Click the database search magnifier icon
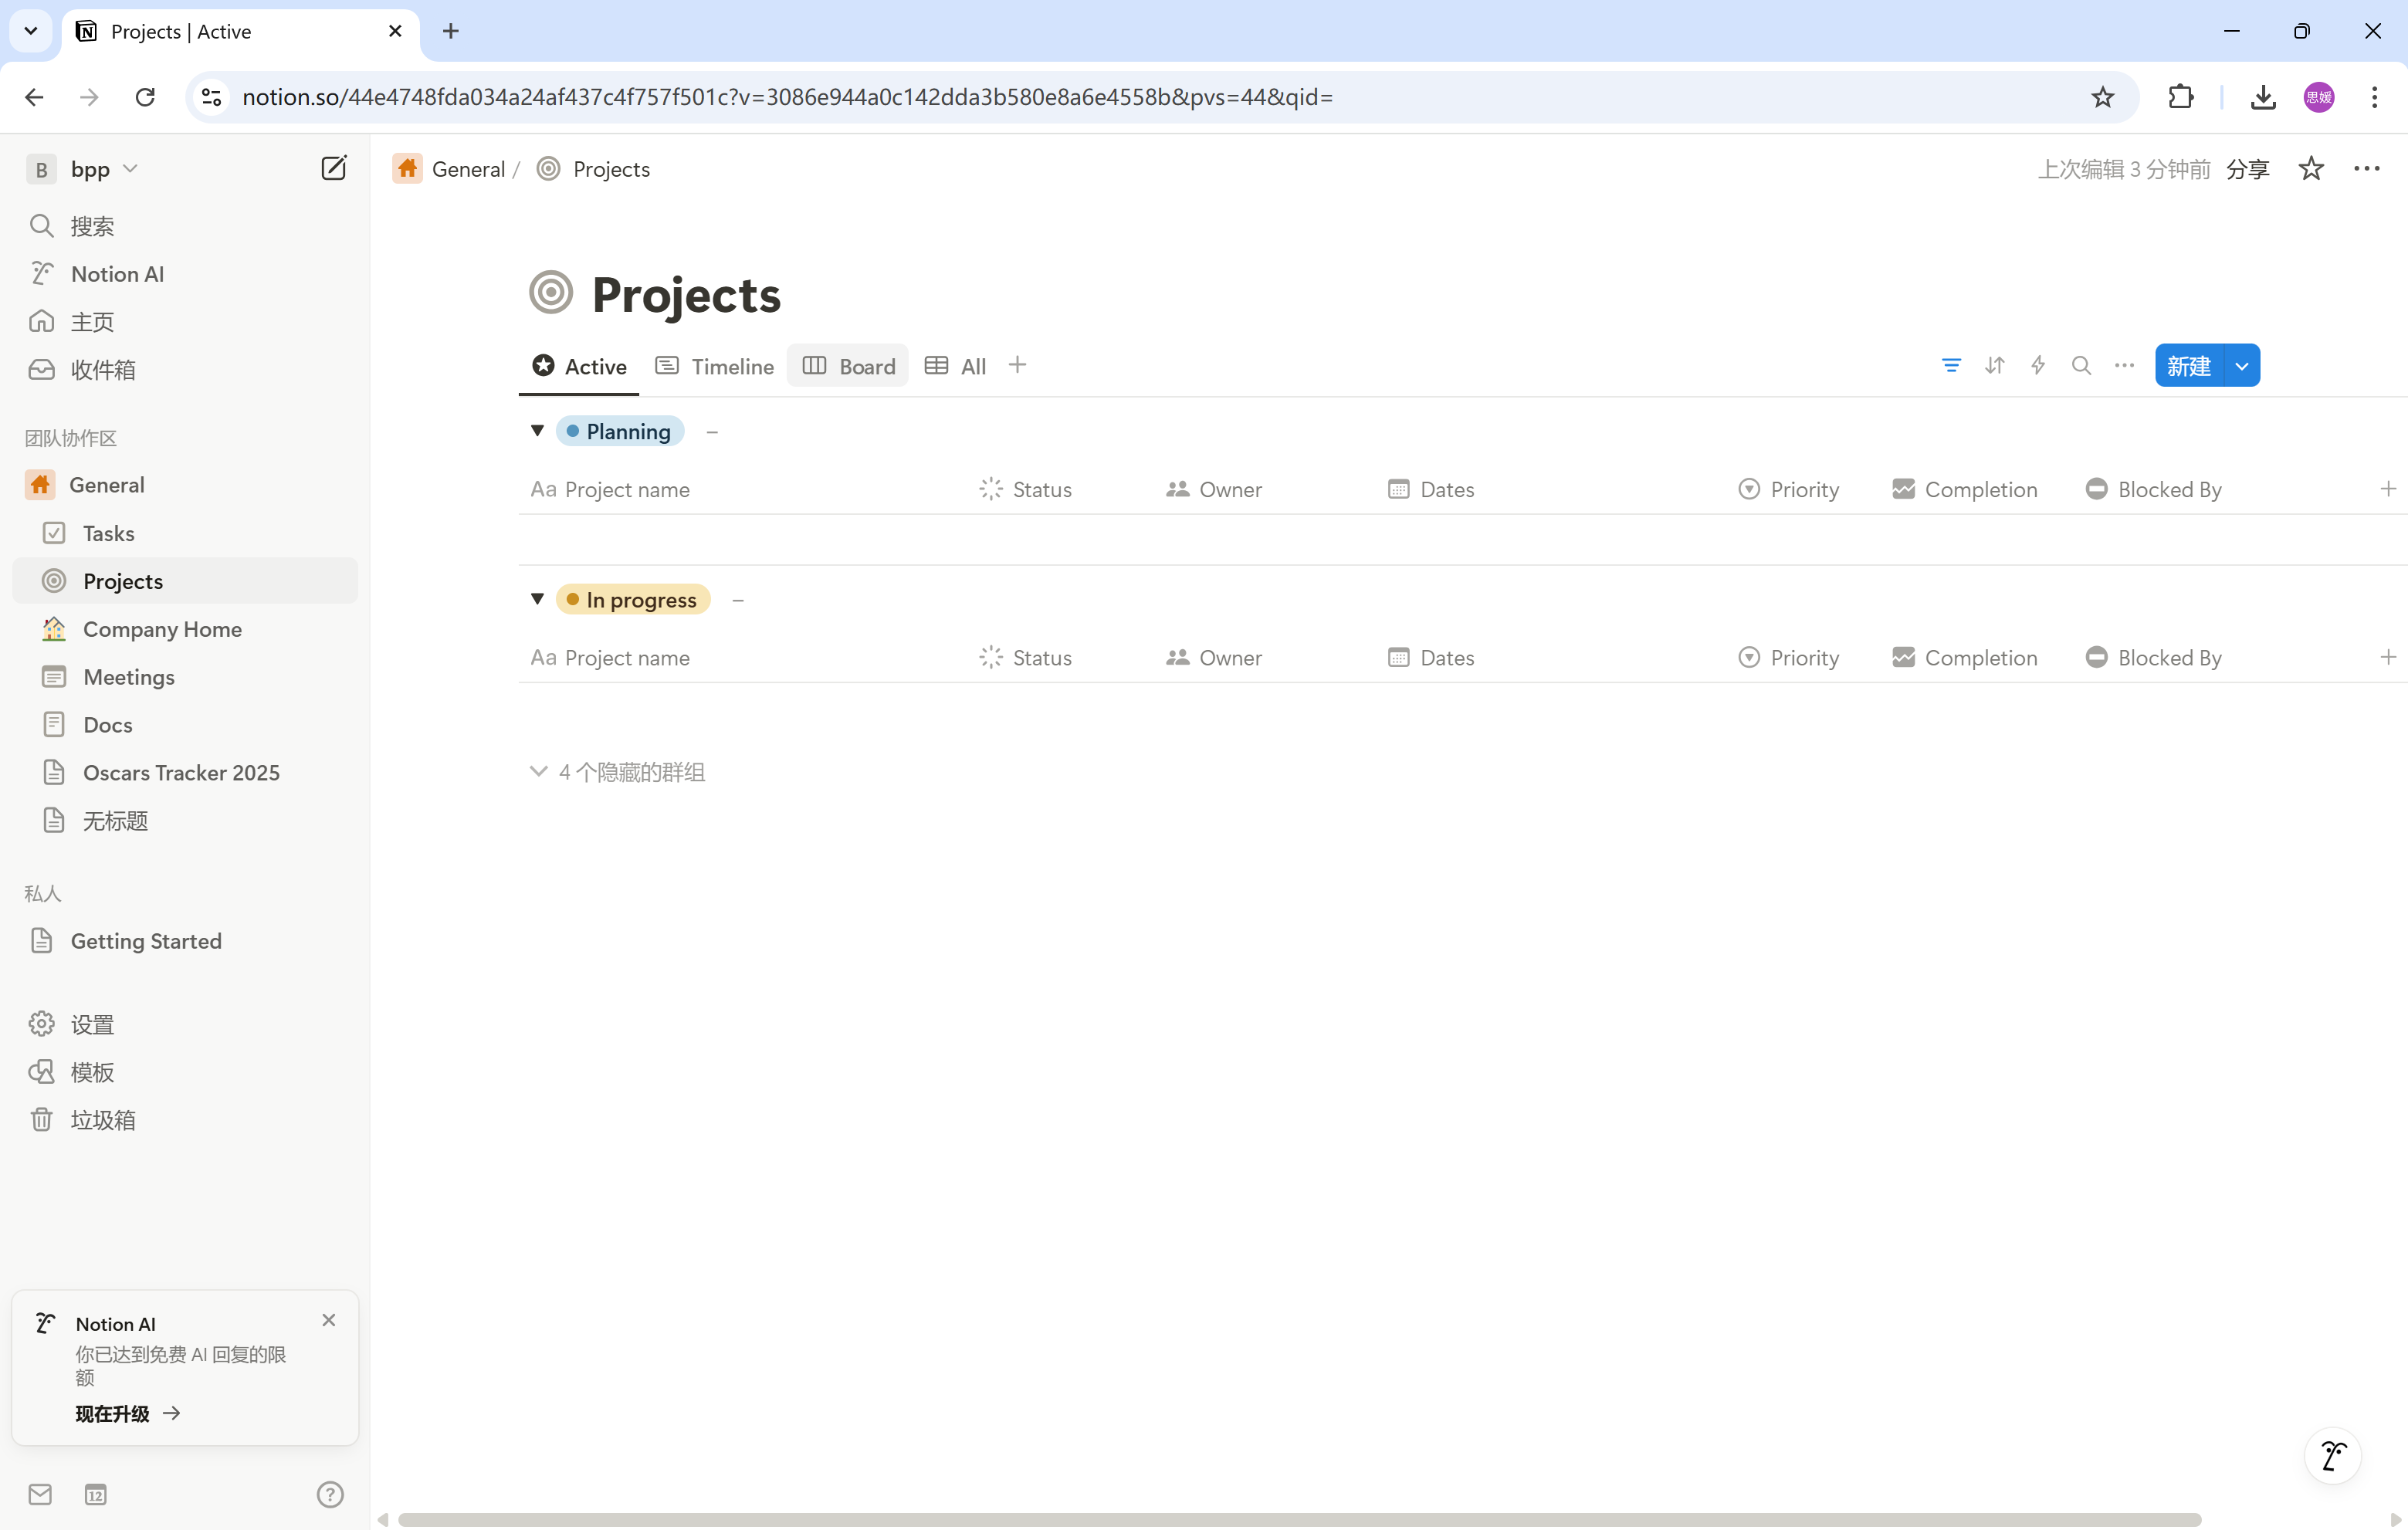The width and height of the screenshot is (2408, 1530). point(2081,365)
